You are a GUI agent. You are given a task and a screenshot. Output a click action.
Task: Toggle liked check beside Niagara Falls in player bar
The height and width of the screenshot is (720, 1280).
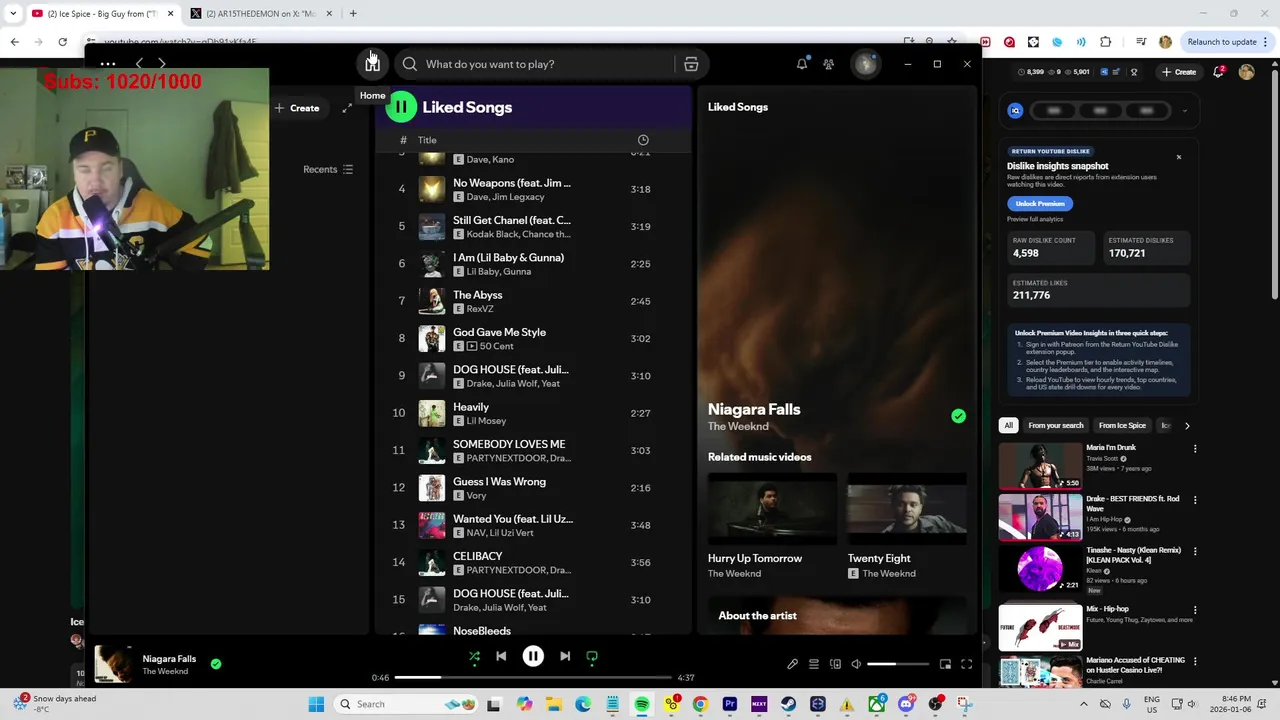(215, 663)
